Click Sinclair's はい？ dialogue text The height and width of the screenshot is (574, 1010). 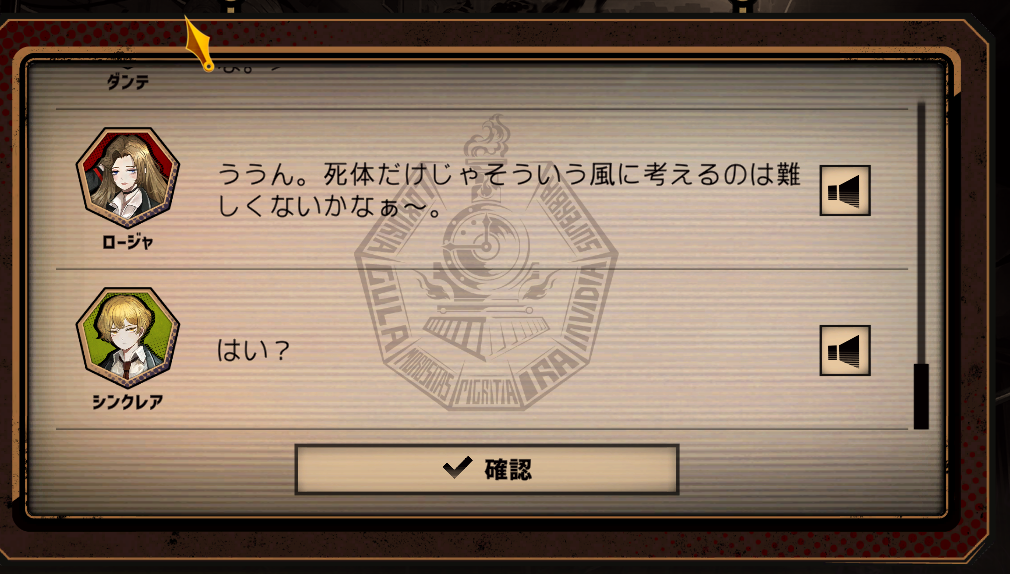click(253, 350)
